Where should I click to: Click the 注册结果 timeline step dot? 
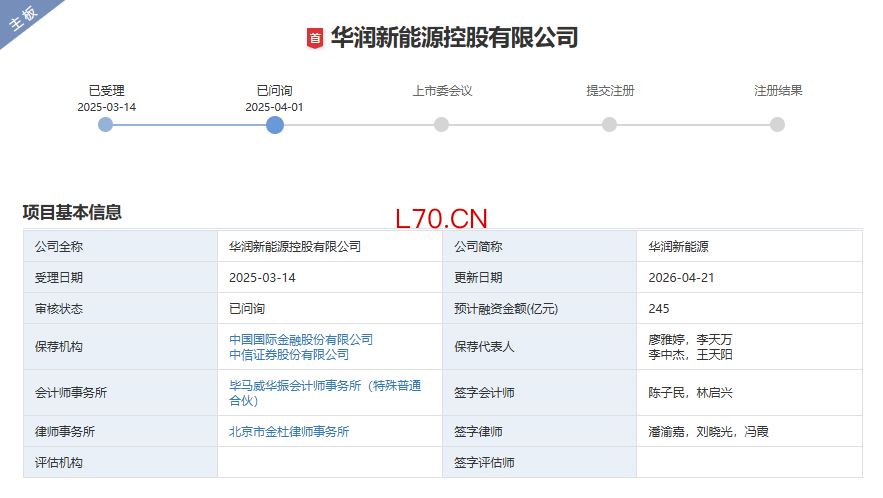pos(777,125)
